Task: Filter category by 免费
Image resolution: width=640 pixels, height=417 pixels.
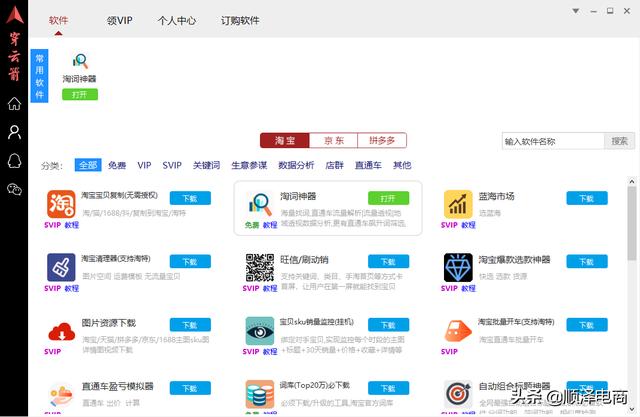Action: point(117,165)
